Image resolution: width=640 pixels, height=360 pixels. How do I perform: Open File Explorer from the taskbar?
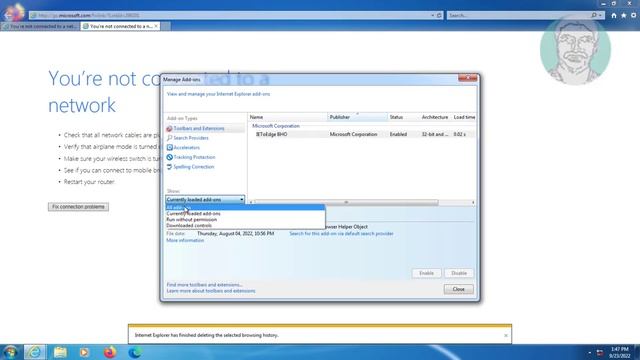pos(60,352)
